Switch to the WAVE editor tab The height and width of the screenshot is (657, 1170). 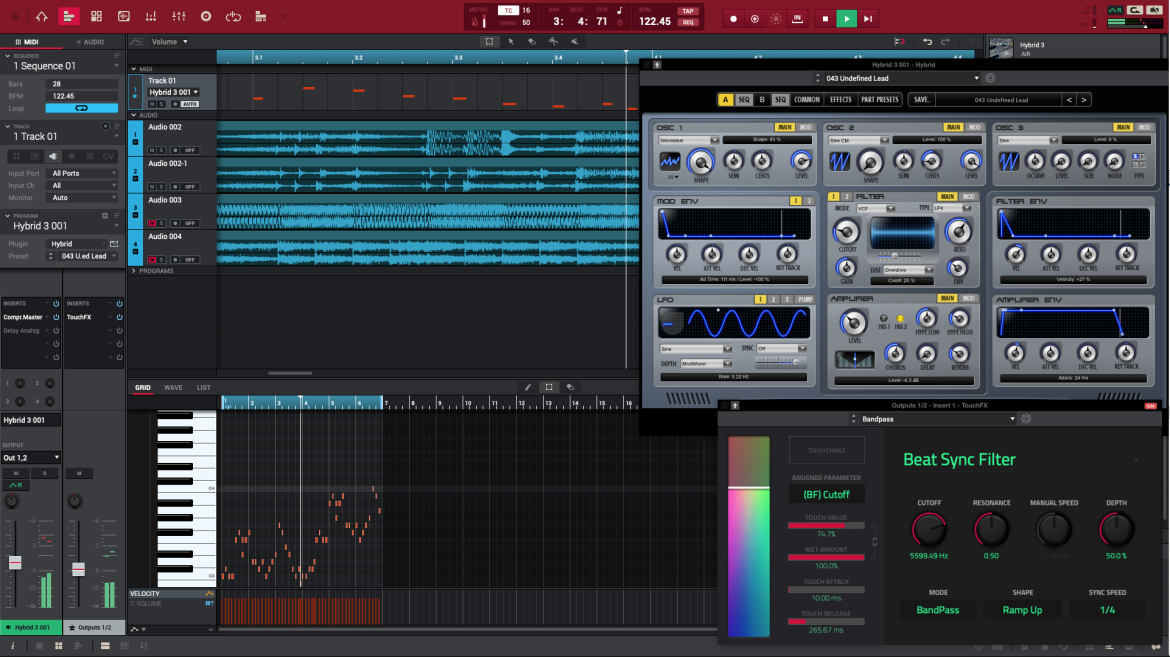[x=173, y=387]
